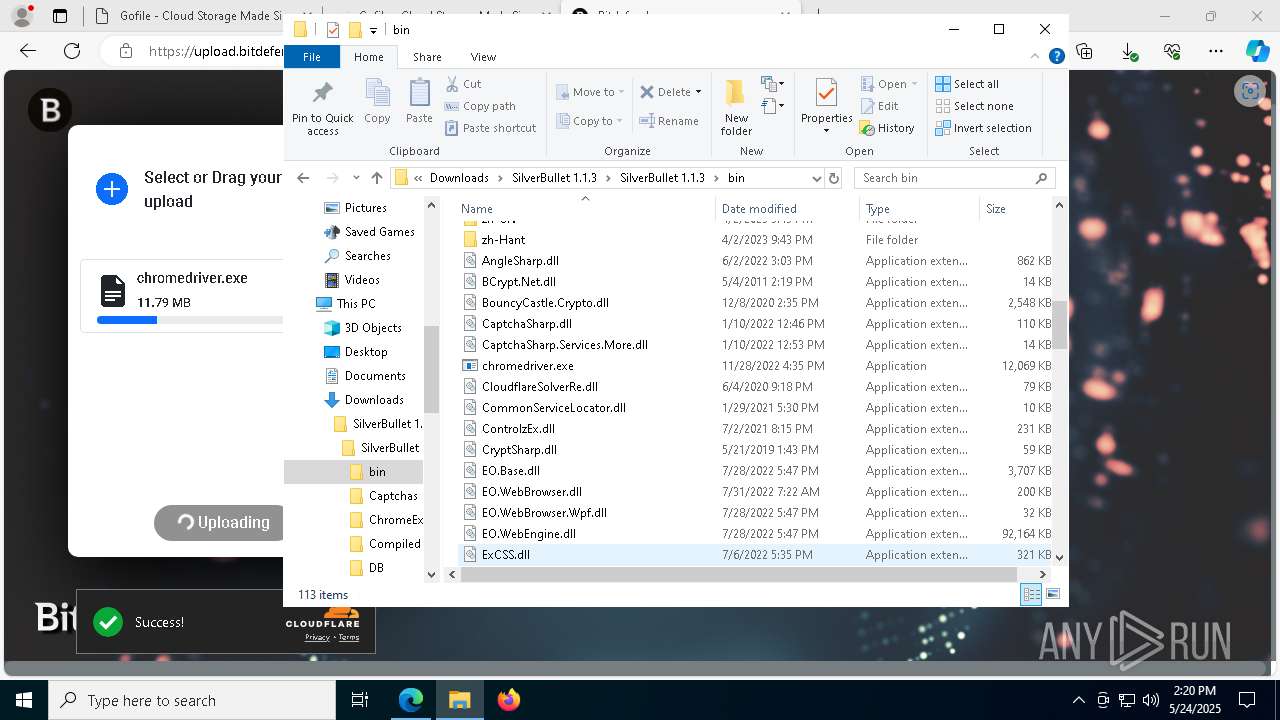Expand Properties dropdown arrow
This screenshot has width=1280, height=720.
click(826, 131)
